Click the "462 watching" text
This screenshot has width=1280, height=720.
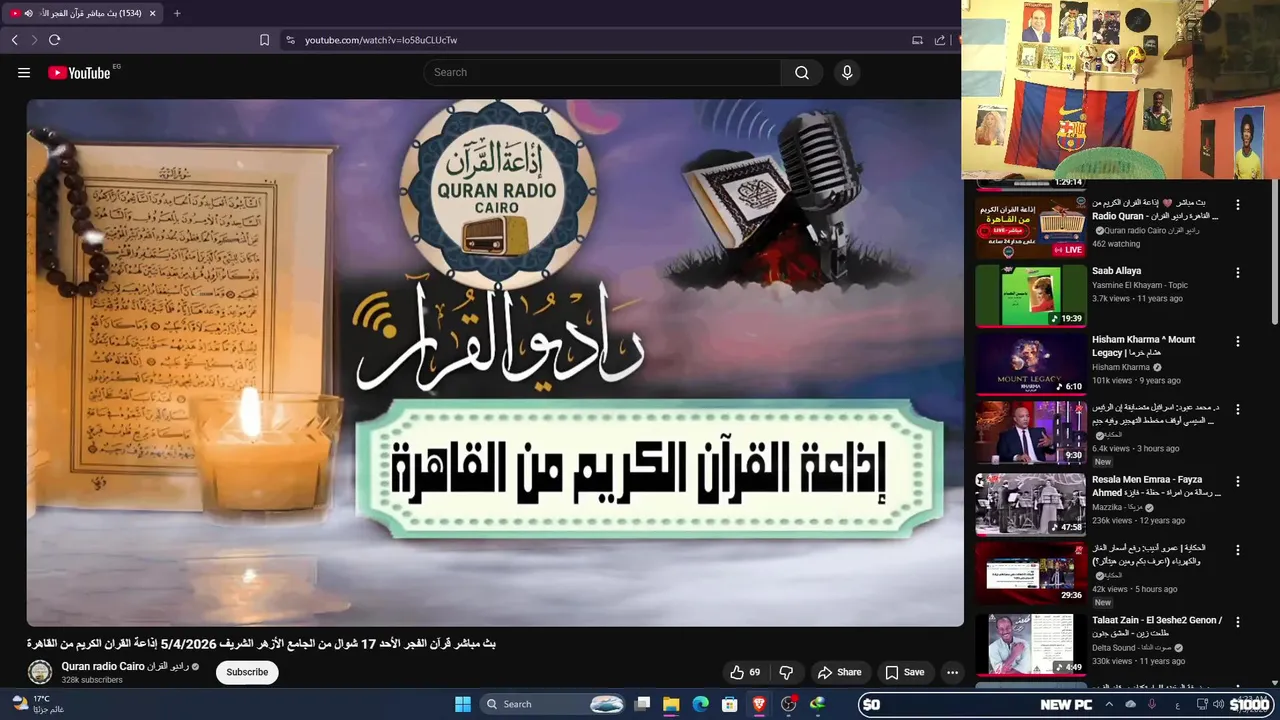(1116, 244)
